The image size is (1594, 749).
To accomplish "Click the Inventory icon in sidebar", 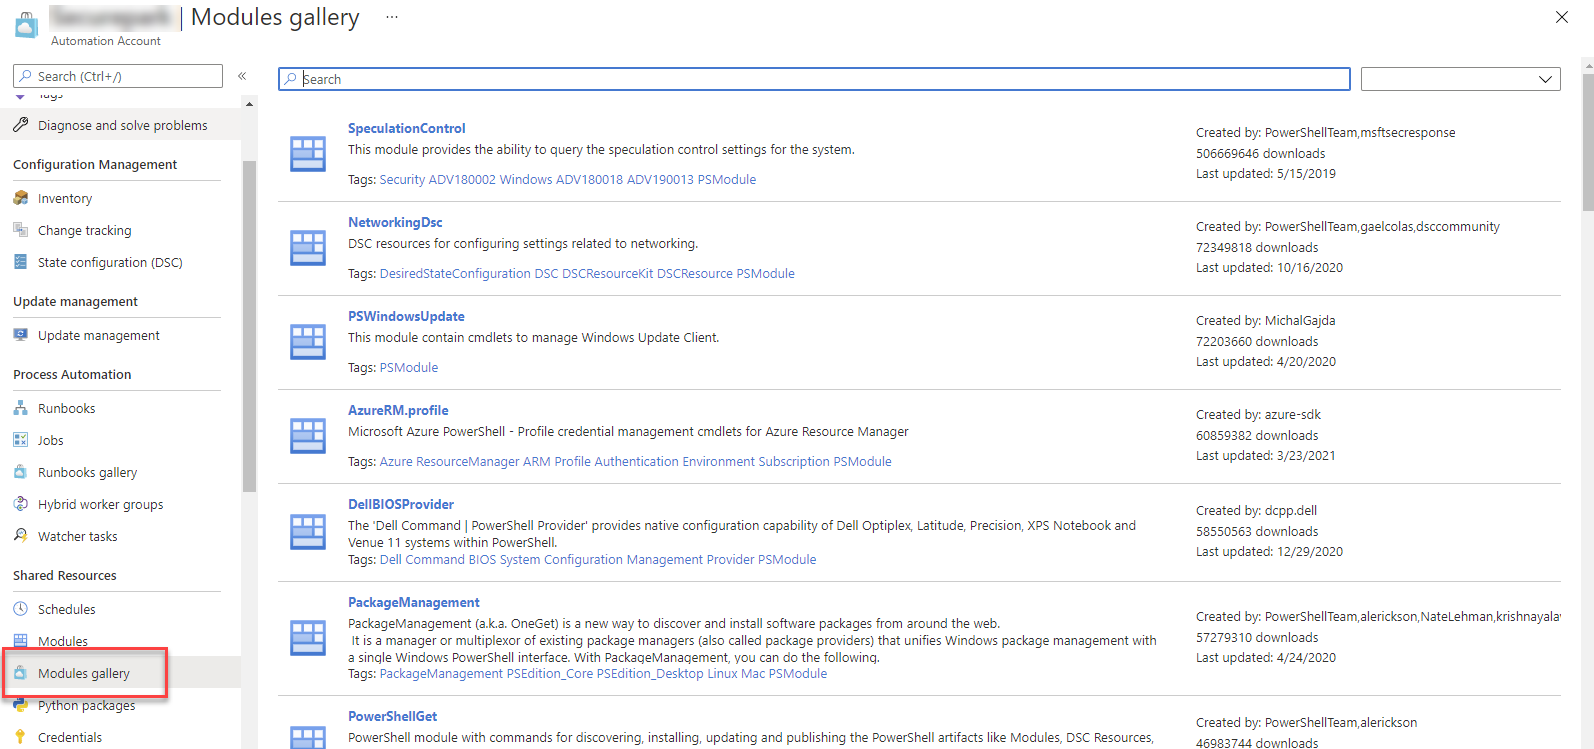I will (x=21, y=198).
